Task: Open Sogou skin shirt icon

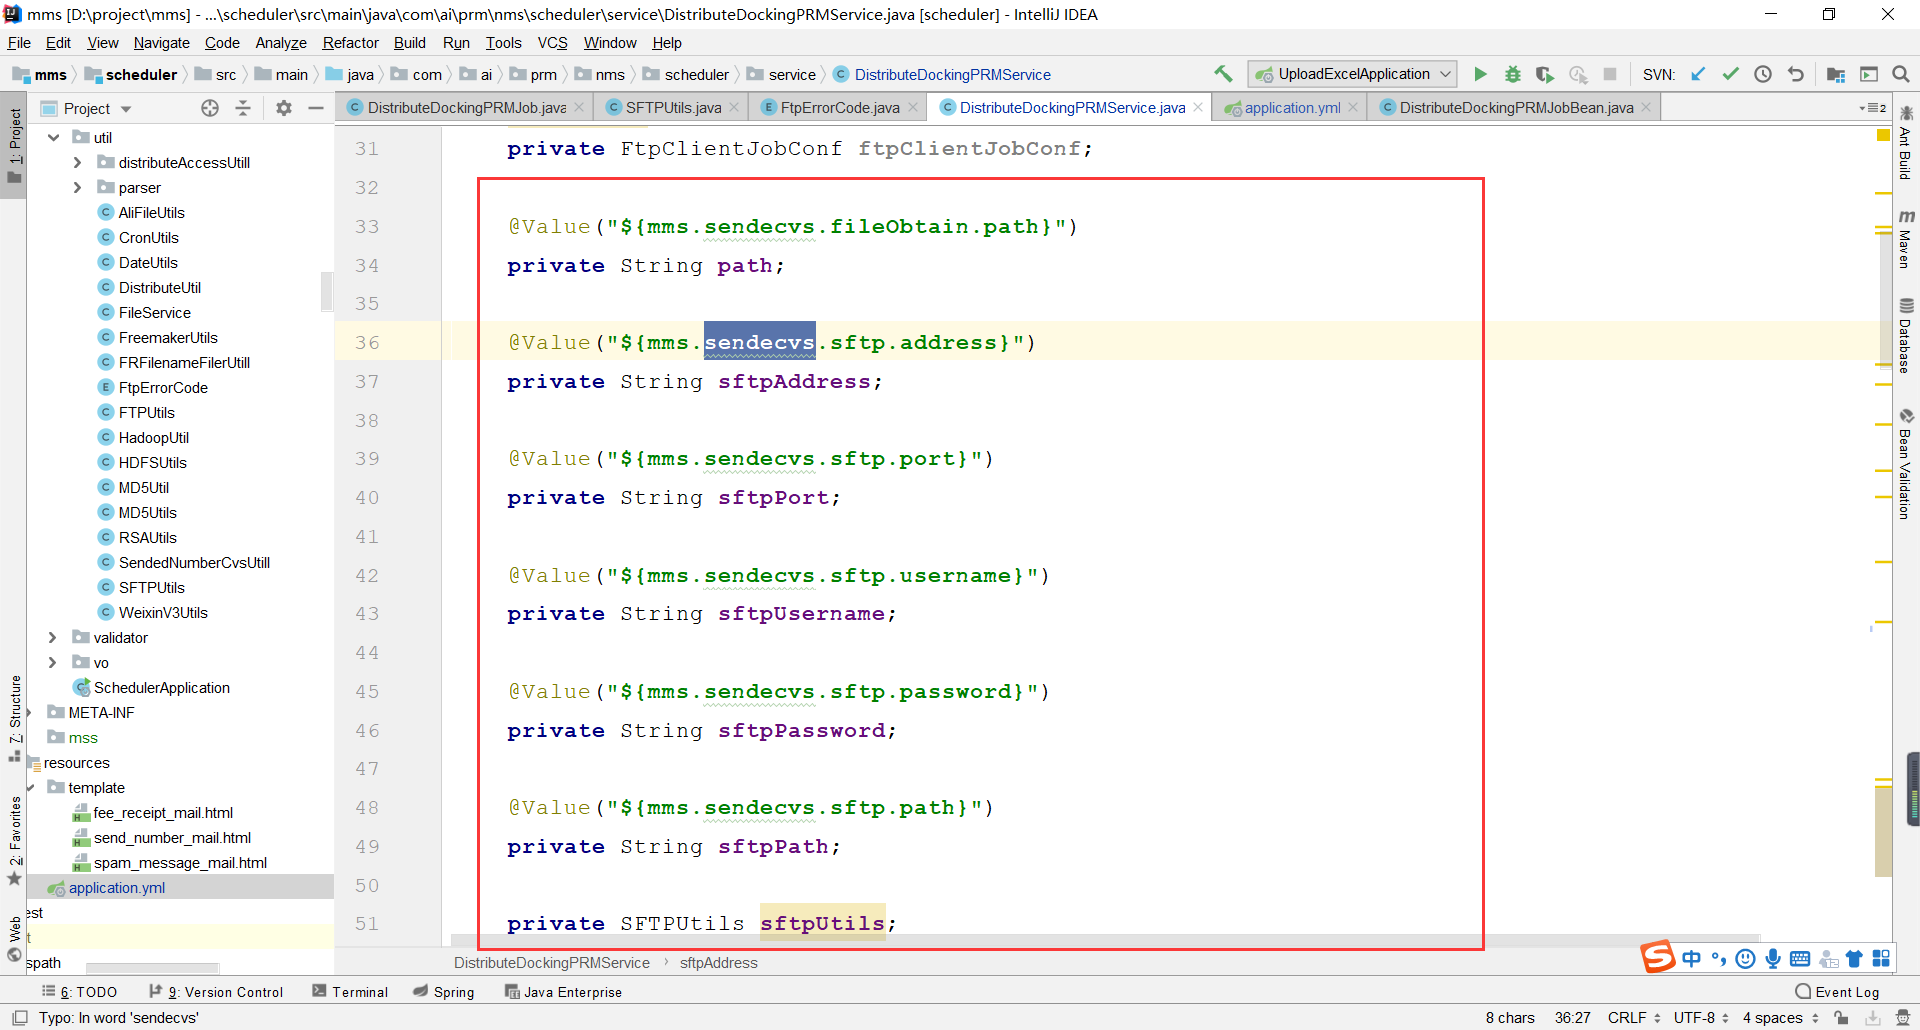Action: tap(1854, 959)
